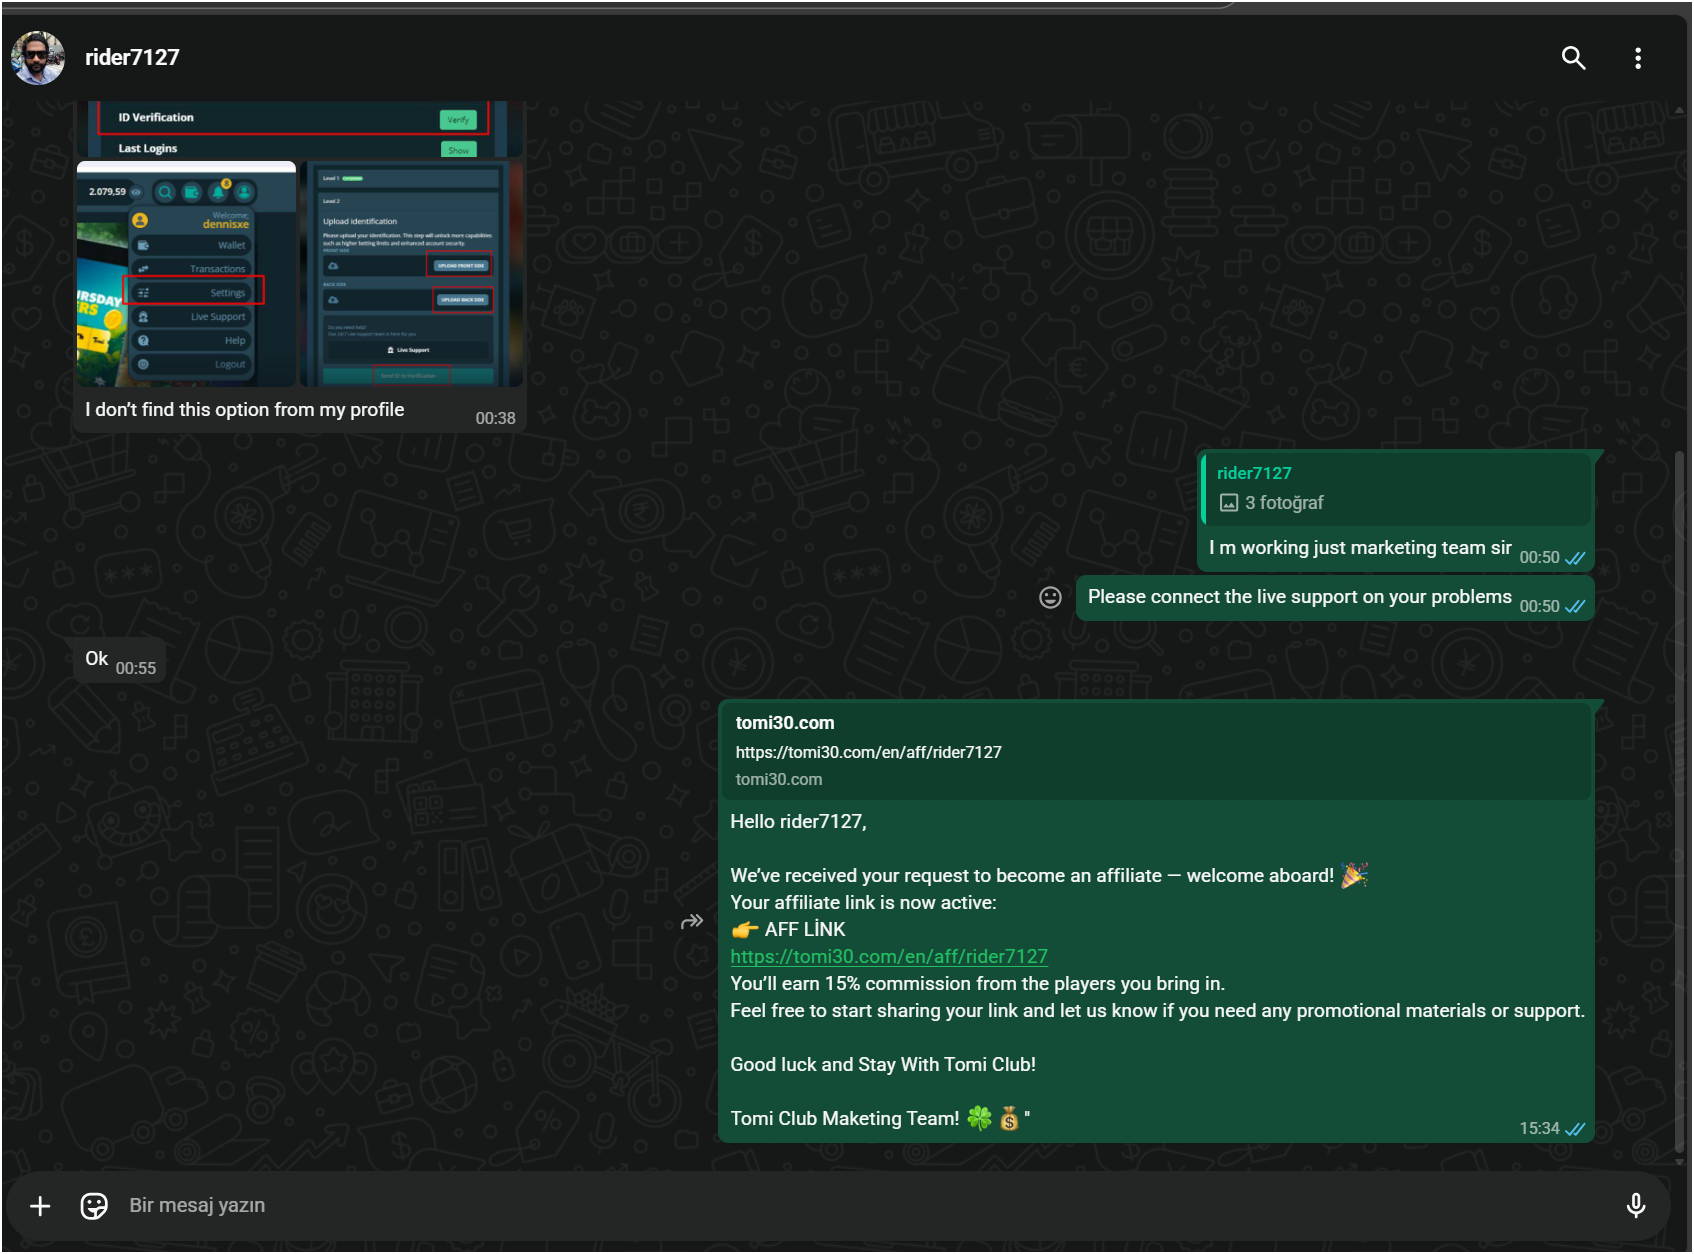Click the rider7127 chat header name
Image resolution: width=1694 pixels, height=1254 pixels.
(x=132, y=58)
